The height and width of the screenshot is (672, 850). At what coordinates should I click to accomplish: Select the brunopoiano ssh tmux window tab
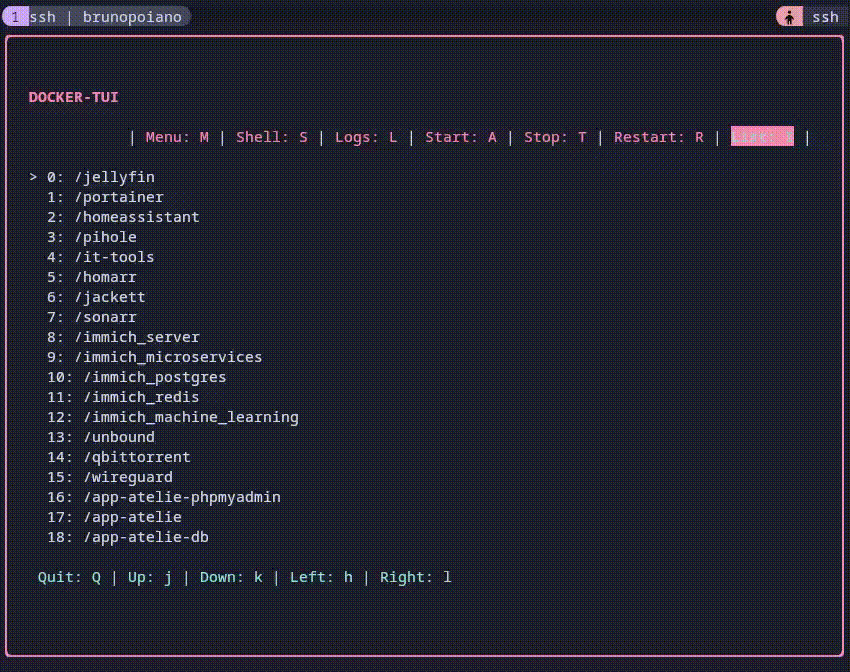tap(97, 16)
